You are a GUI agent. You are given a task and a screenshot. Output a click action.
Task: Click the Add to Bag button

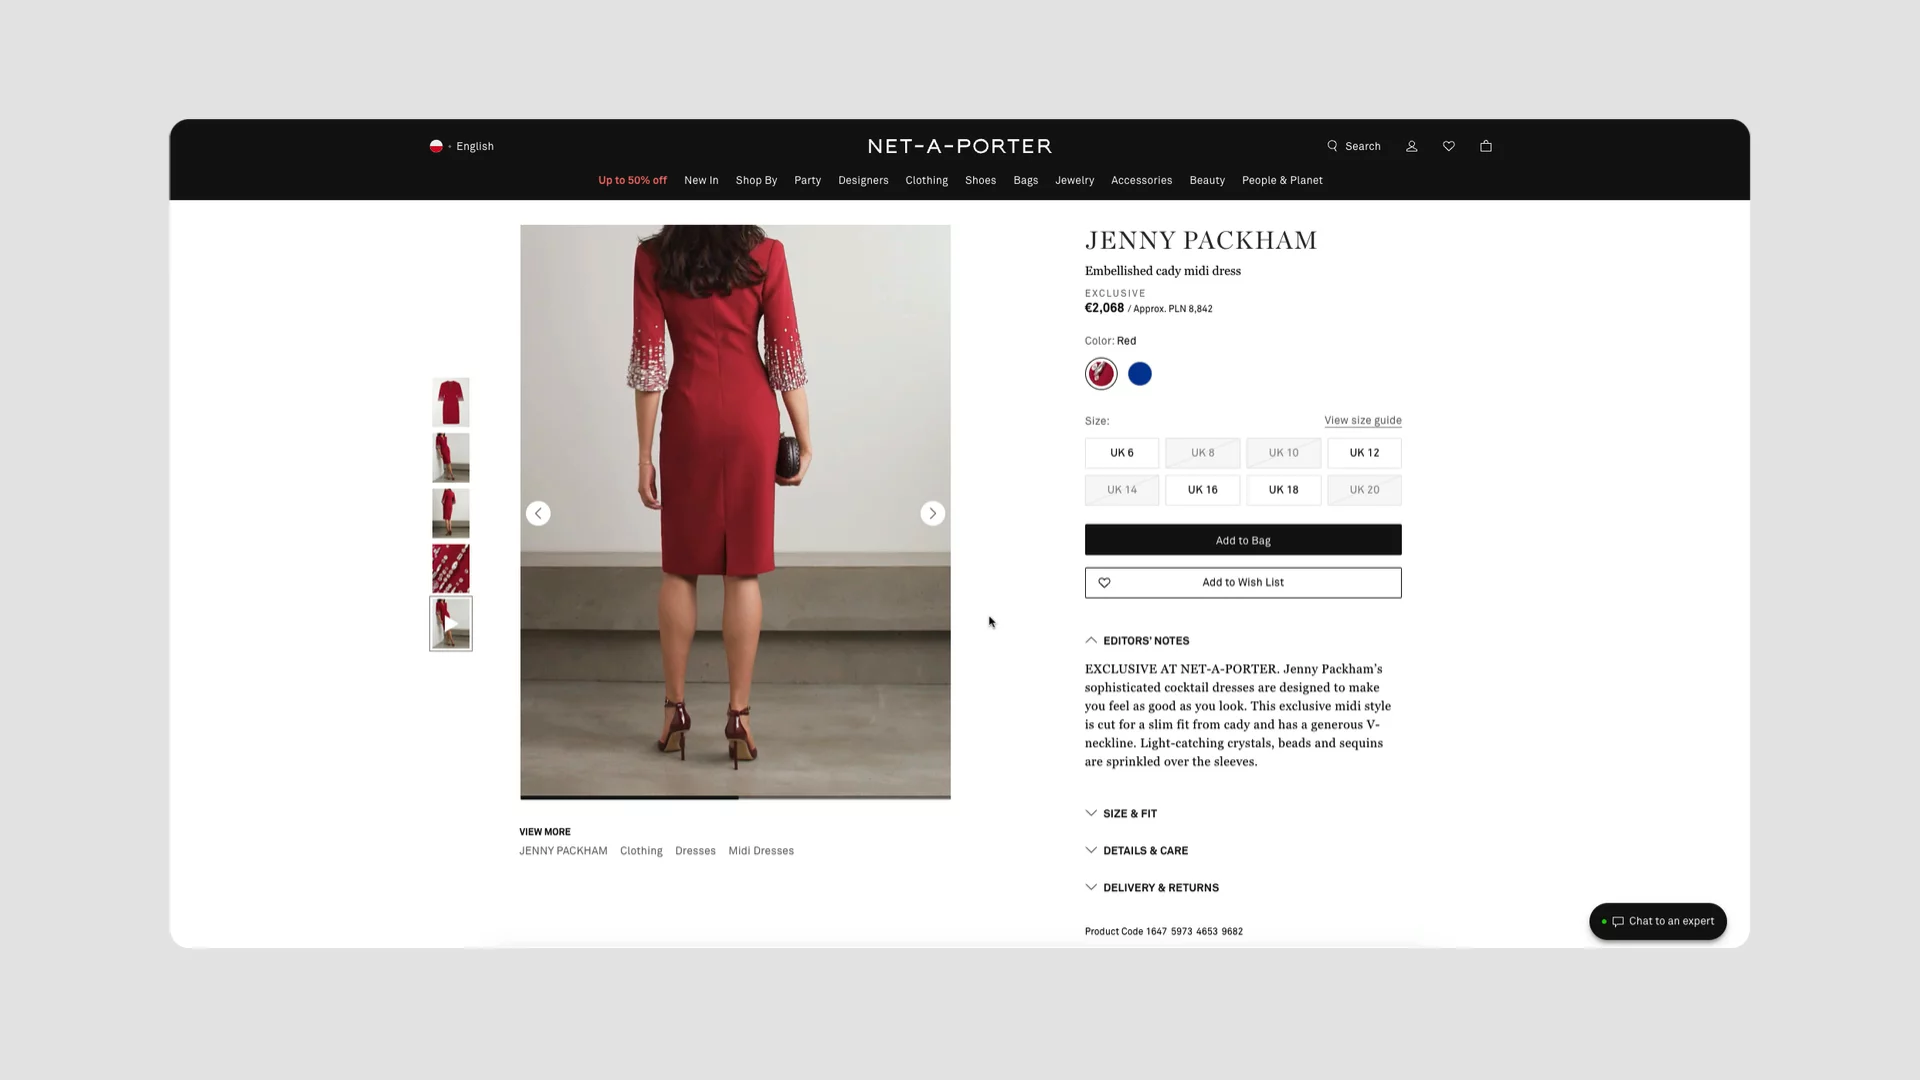1242,539
